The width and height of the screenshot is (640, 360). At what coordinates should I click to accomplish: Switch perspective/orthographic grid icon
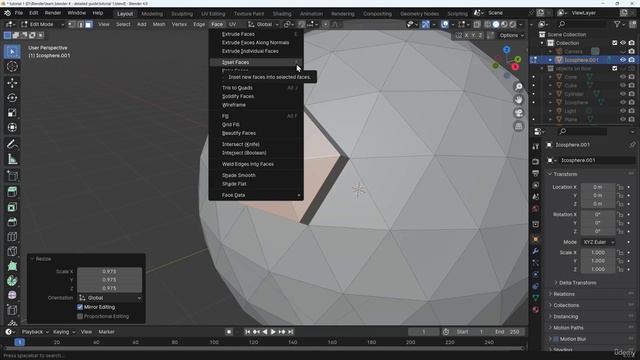pos(518,126)
